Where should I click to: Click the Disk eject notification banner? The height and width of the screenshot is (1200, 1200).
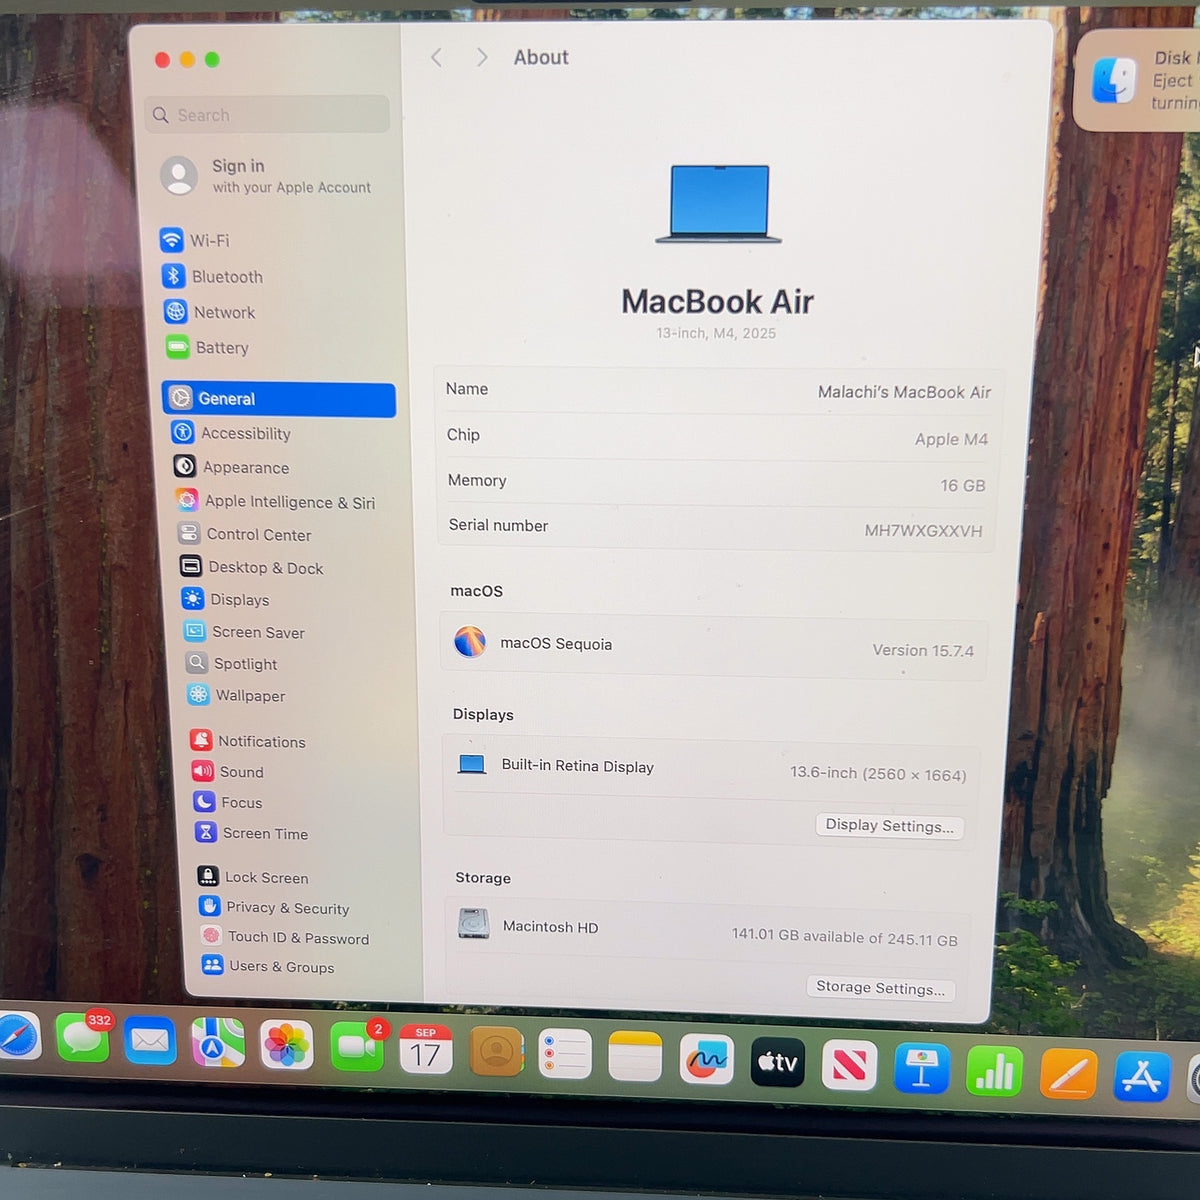[x=1137, y=80]
